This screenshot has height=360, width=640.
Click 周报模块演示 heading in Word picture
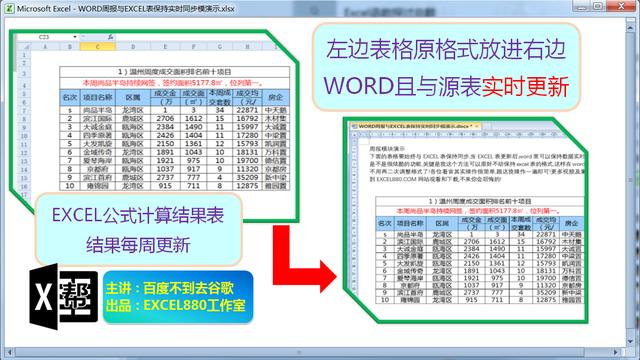(x=387, y=149)
